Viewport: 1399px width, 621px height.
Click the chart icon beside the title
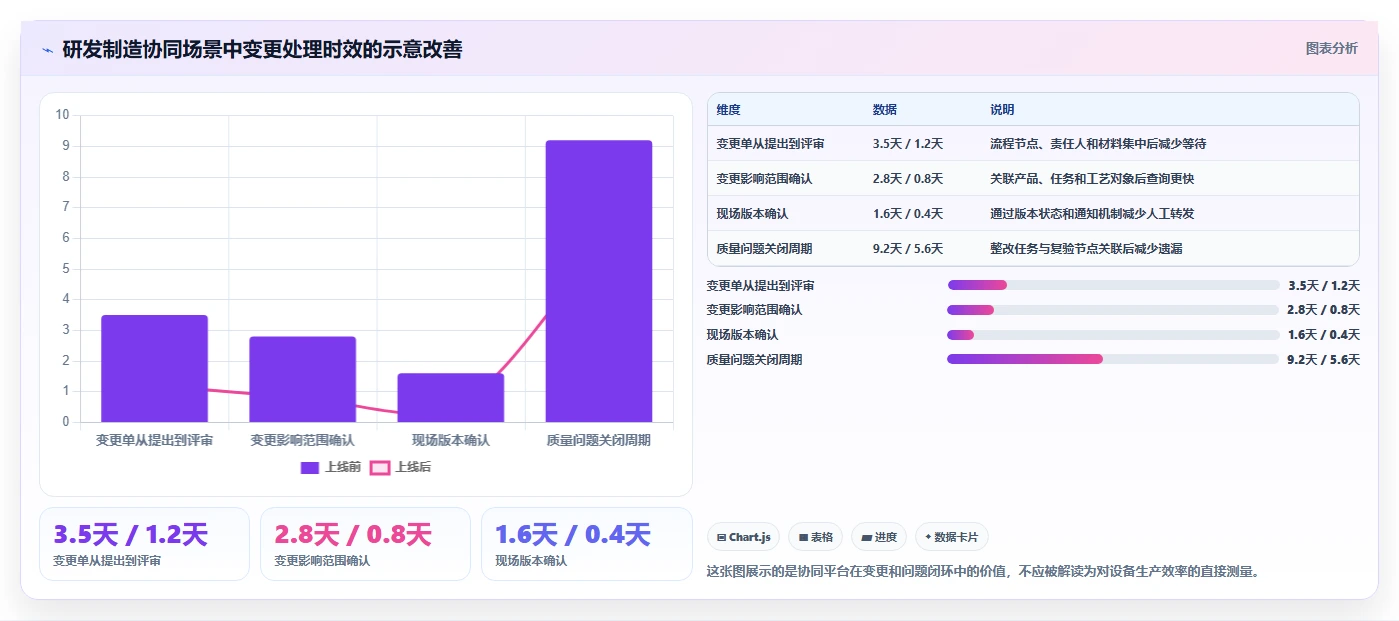[x=47, y=50]
